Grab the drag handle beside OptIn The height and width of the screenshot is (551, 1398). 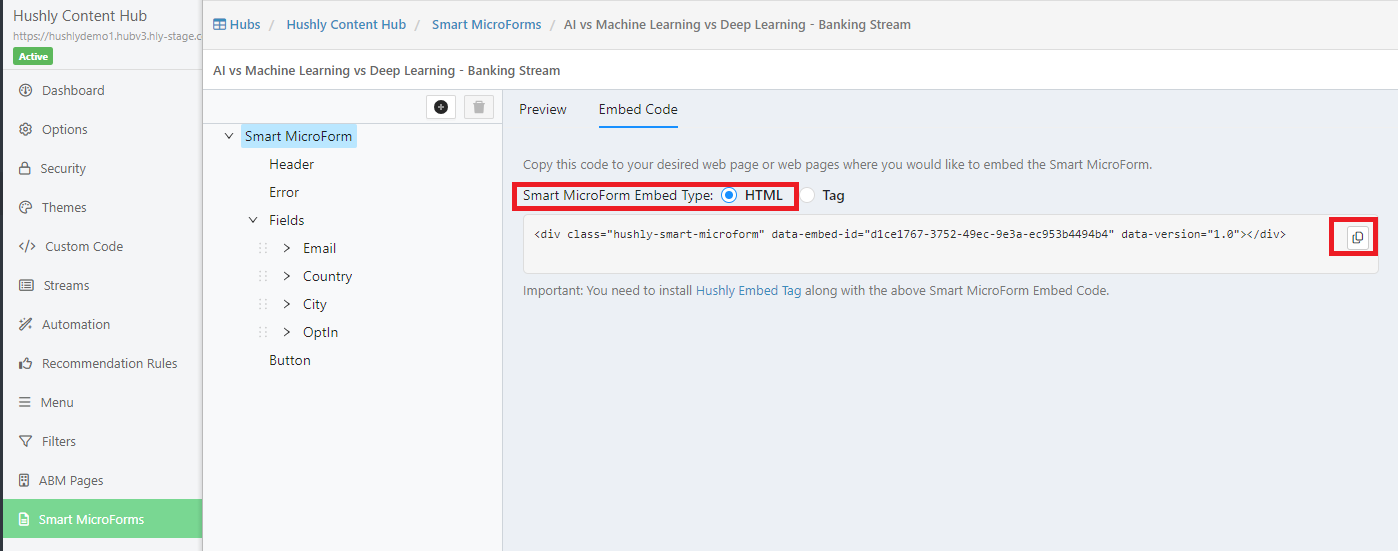coord(263,332)
